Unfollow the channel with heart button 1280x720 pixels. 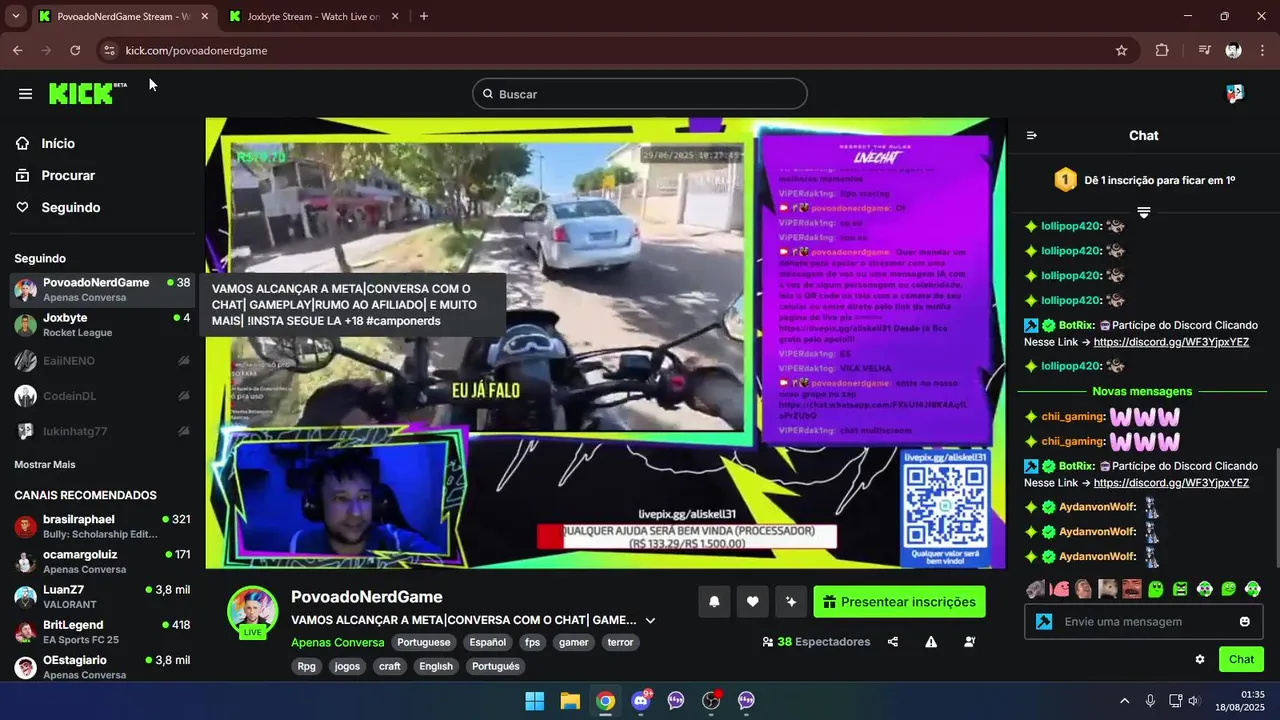pos(752,602)
